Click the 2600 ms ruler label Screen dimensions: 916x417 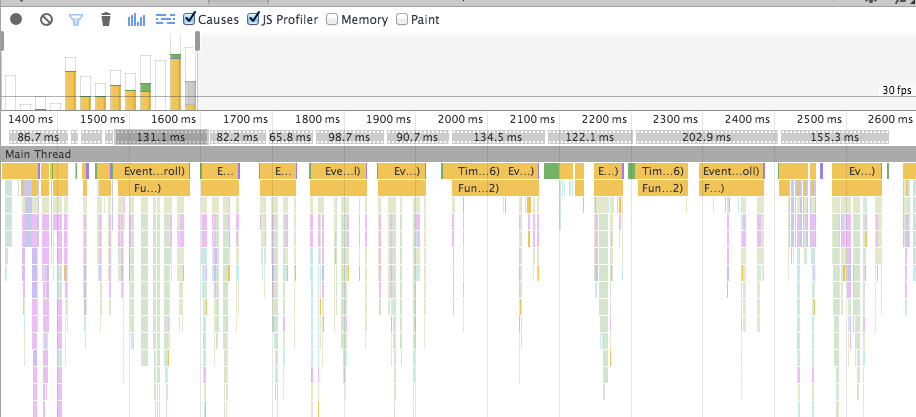coord(890,119)
